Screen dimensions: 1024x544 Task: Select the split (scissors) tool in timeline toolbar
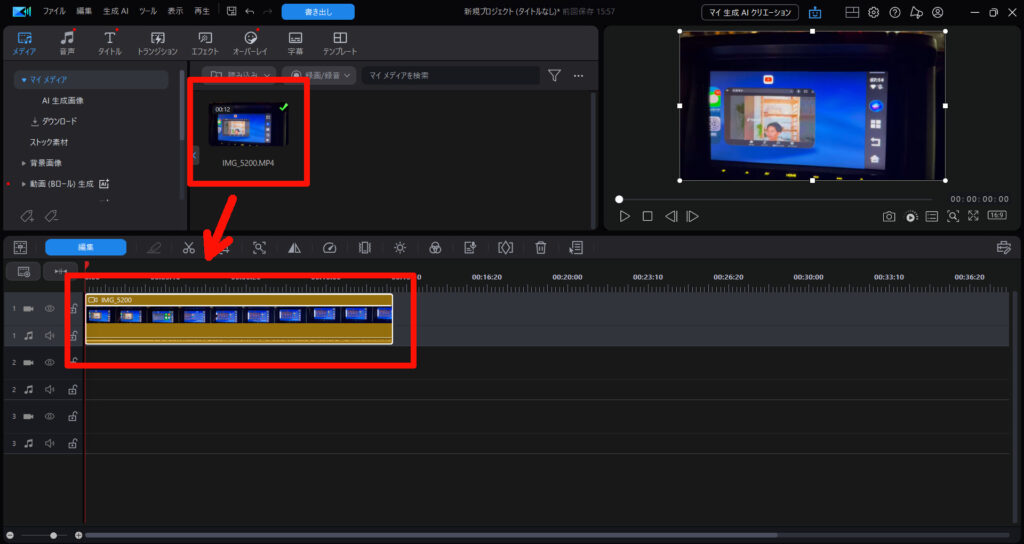188,247
